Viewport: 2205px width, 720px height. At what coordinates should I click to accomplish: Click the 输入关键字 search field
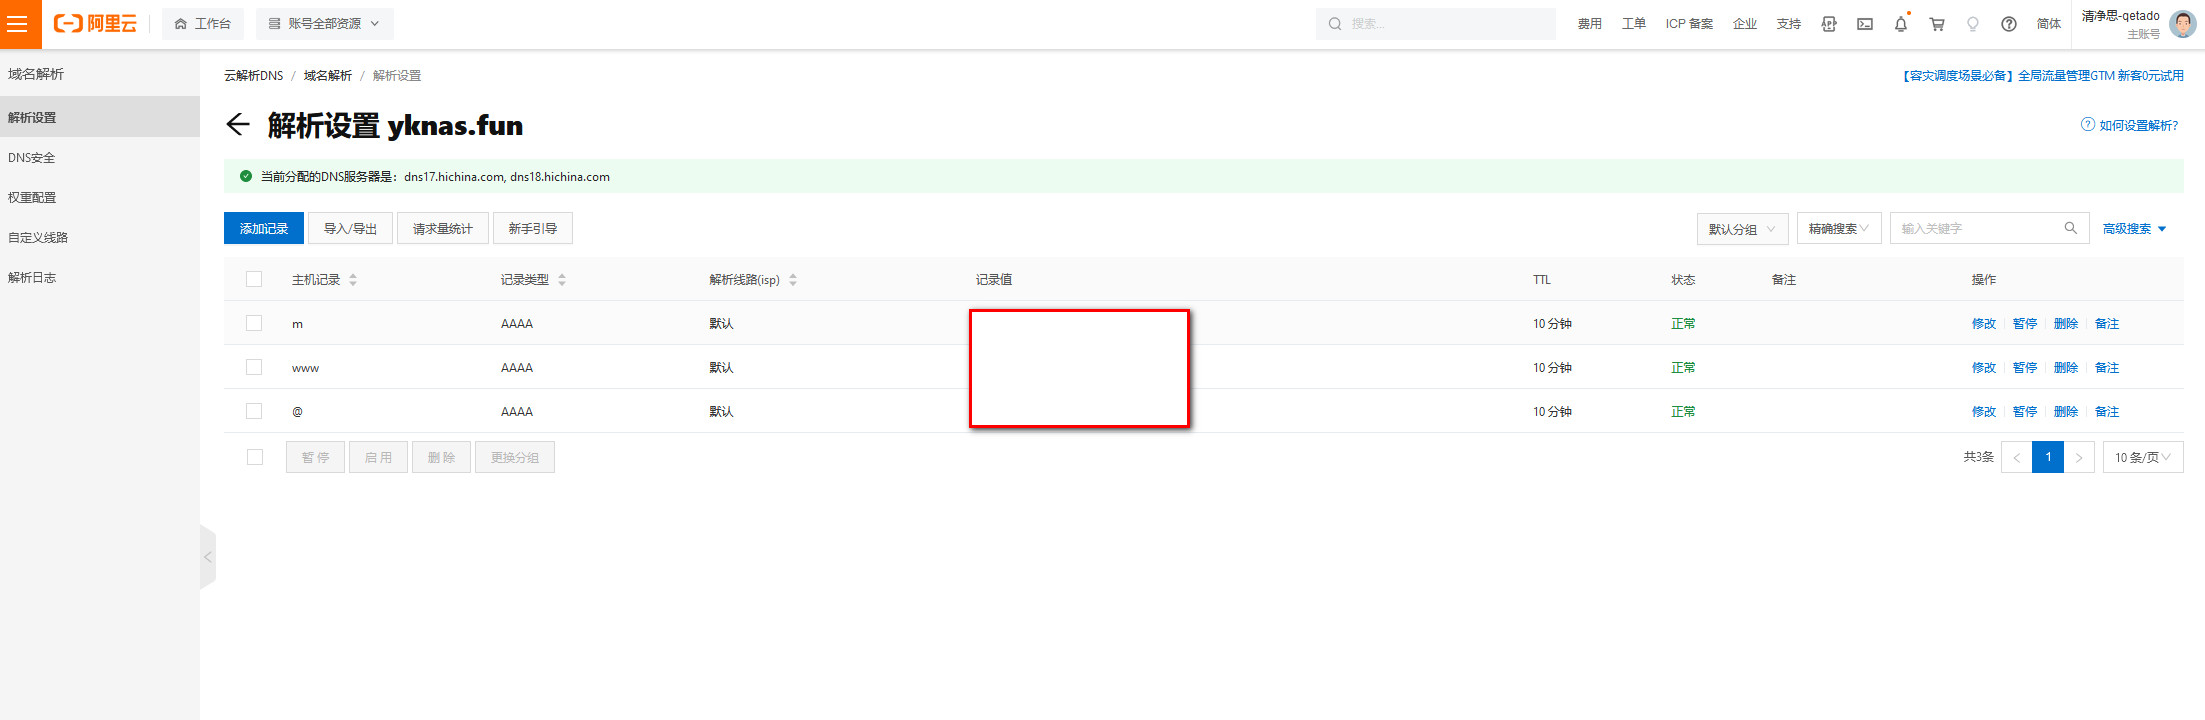tap(1975, 228)
